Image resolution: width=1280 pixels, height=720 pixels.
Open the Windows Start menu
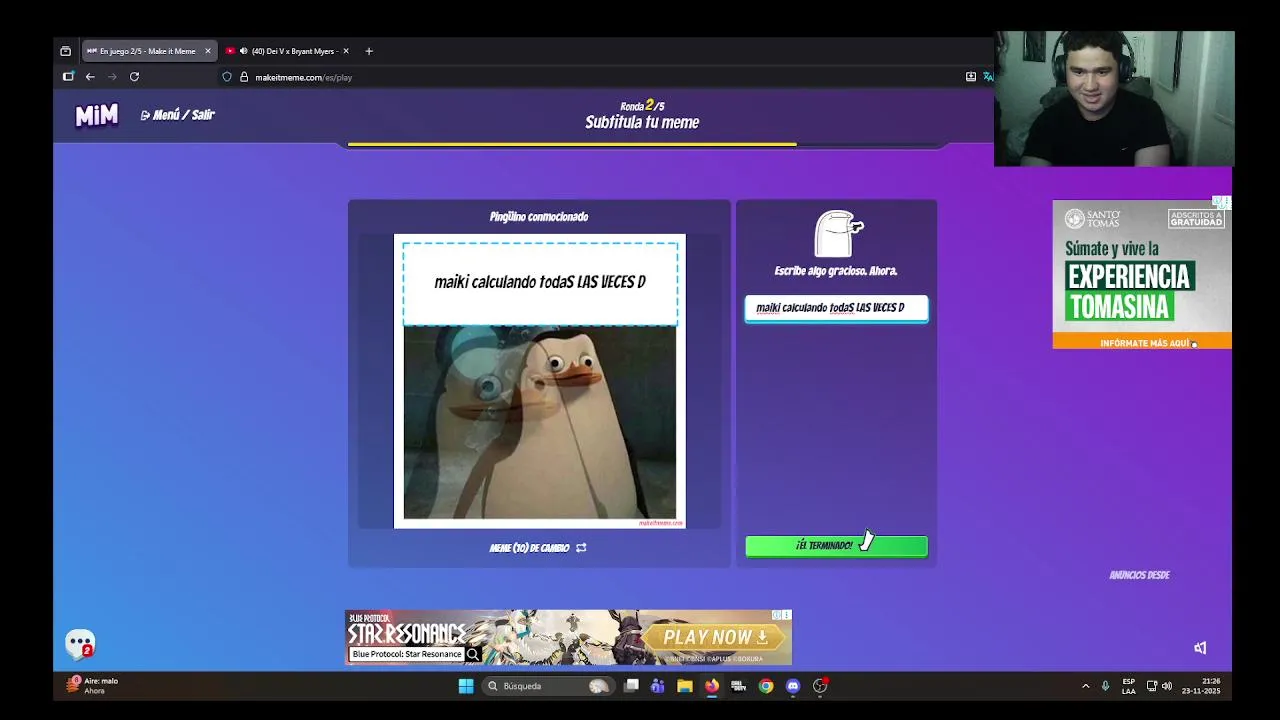pyautogui.click(x=466, y=686)
